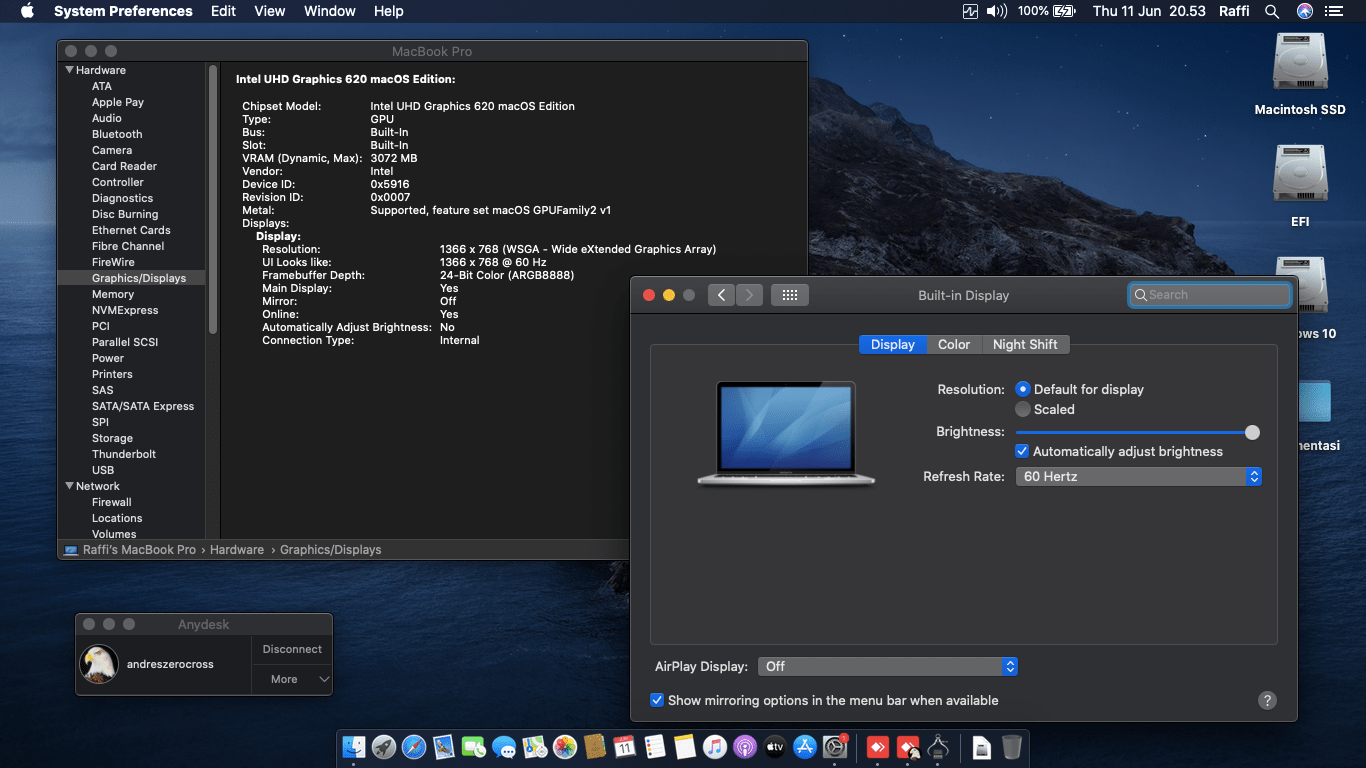This screenshot has height=768, width=1366.
Task: Open Notification Center list icon
Action: point(1334,11)
